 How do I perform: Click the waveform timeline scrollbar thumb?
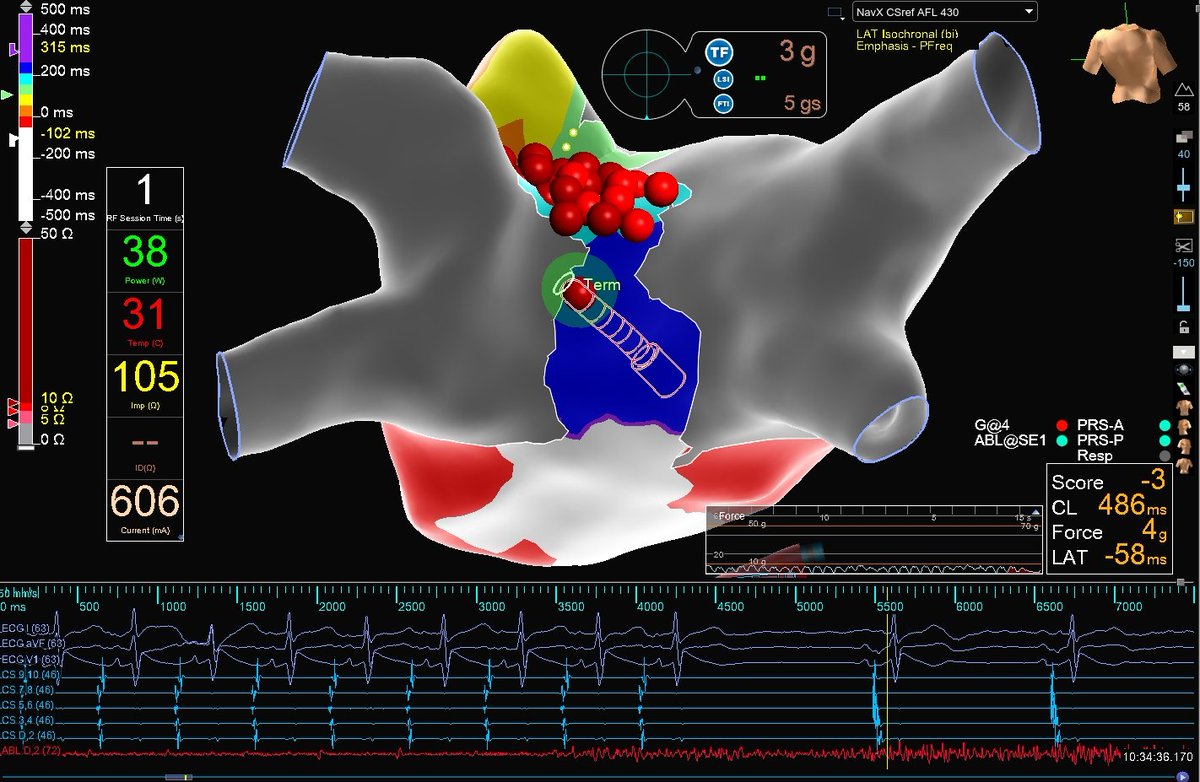[x=180, y=775]
